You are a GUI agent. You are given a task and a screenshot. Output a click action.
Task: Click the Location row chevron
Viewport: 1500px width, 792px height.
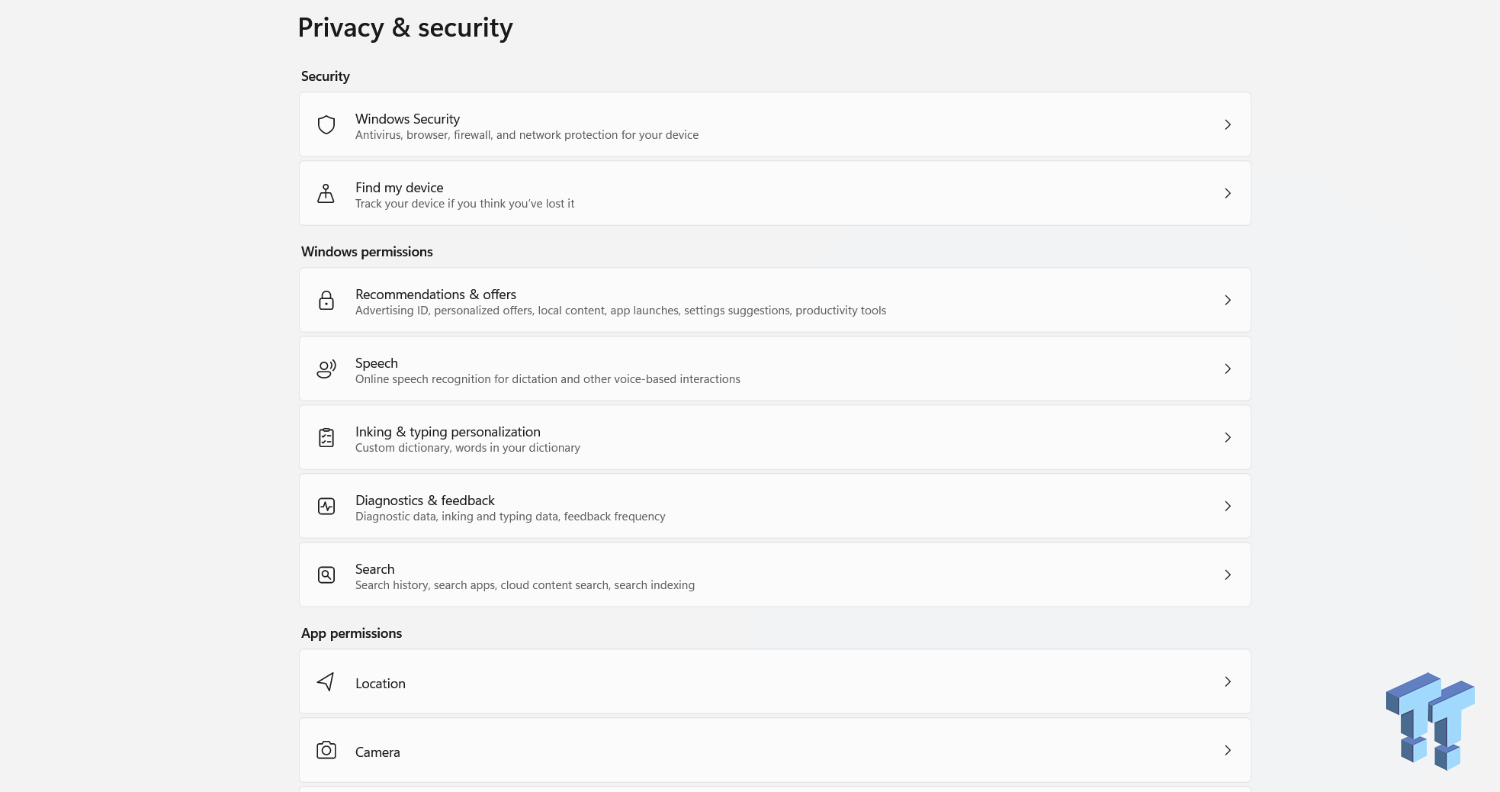1228,682
